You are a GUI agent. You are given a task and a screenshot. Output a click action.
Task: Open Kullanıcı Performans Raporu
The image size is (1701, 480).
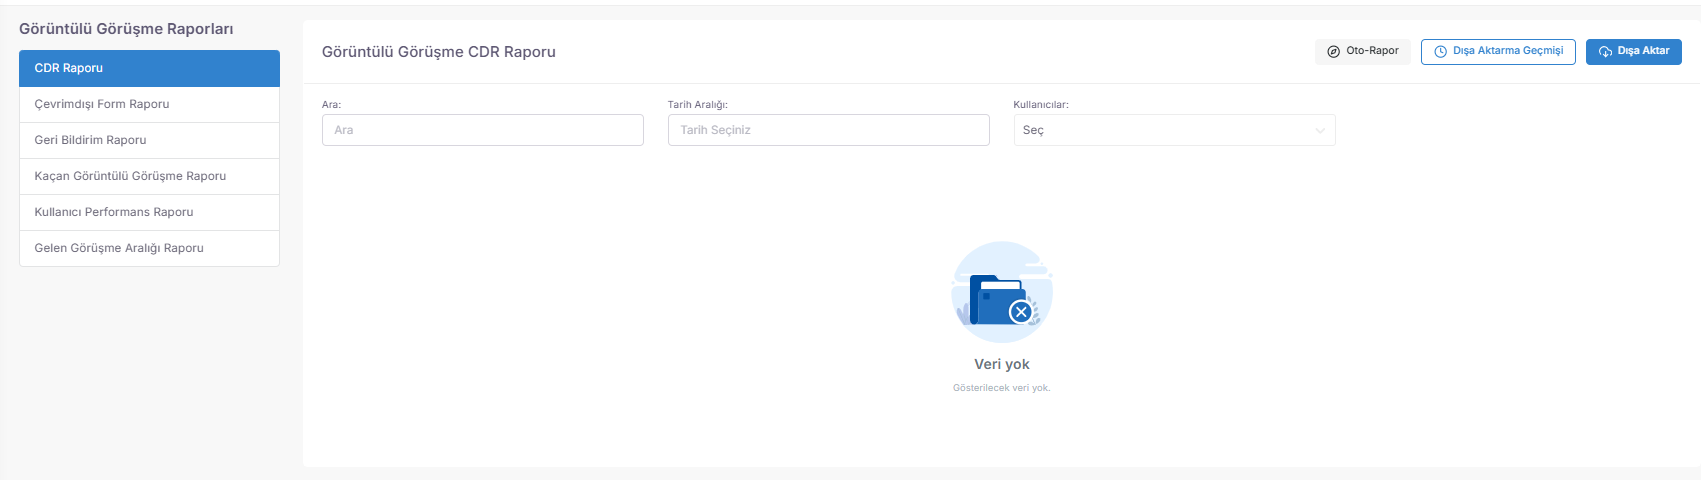[149, 212]
